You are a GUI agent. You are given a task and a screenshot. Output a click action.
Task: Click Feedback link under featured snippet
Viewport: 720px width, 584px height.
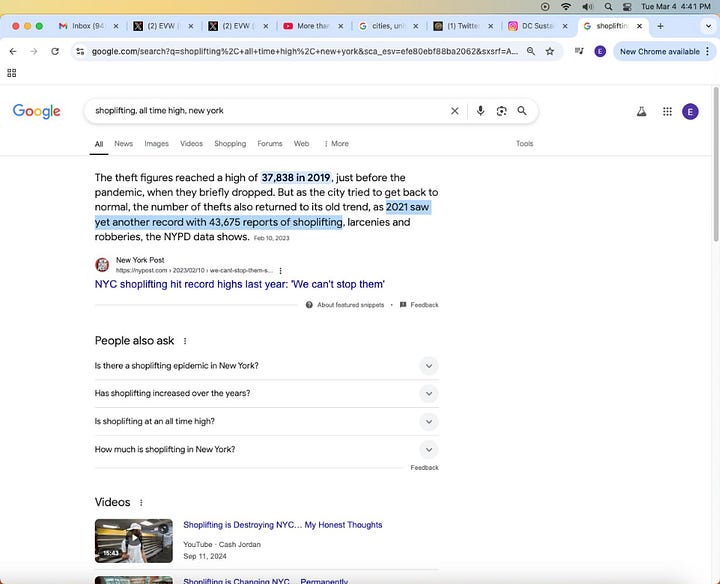(x=424, y=305)
